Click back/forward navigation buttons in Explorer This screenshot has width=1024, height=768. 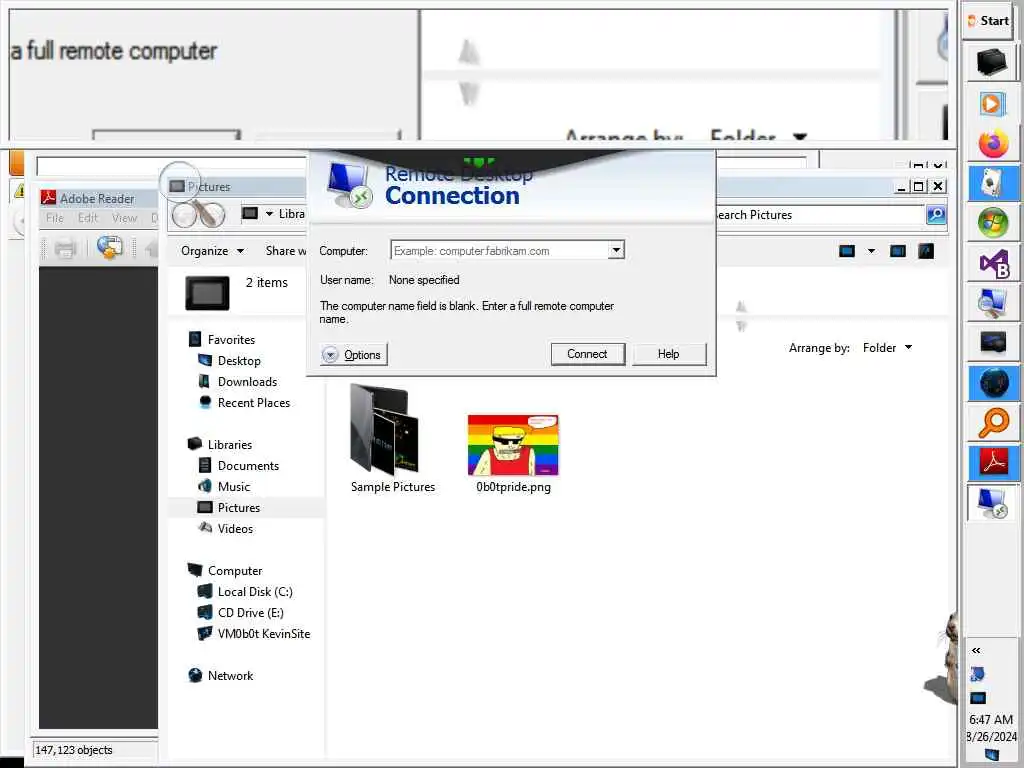[x=198, y=214]
